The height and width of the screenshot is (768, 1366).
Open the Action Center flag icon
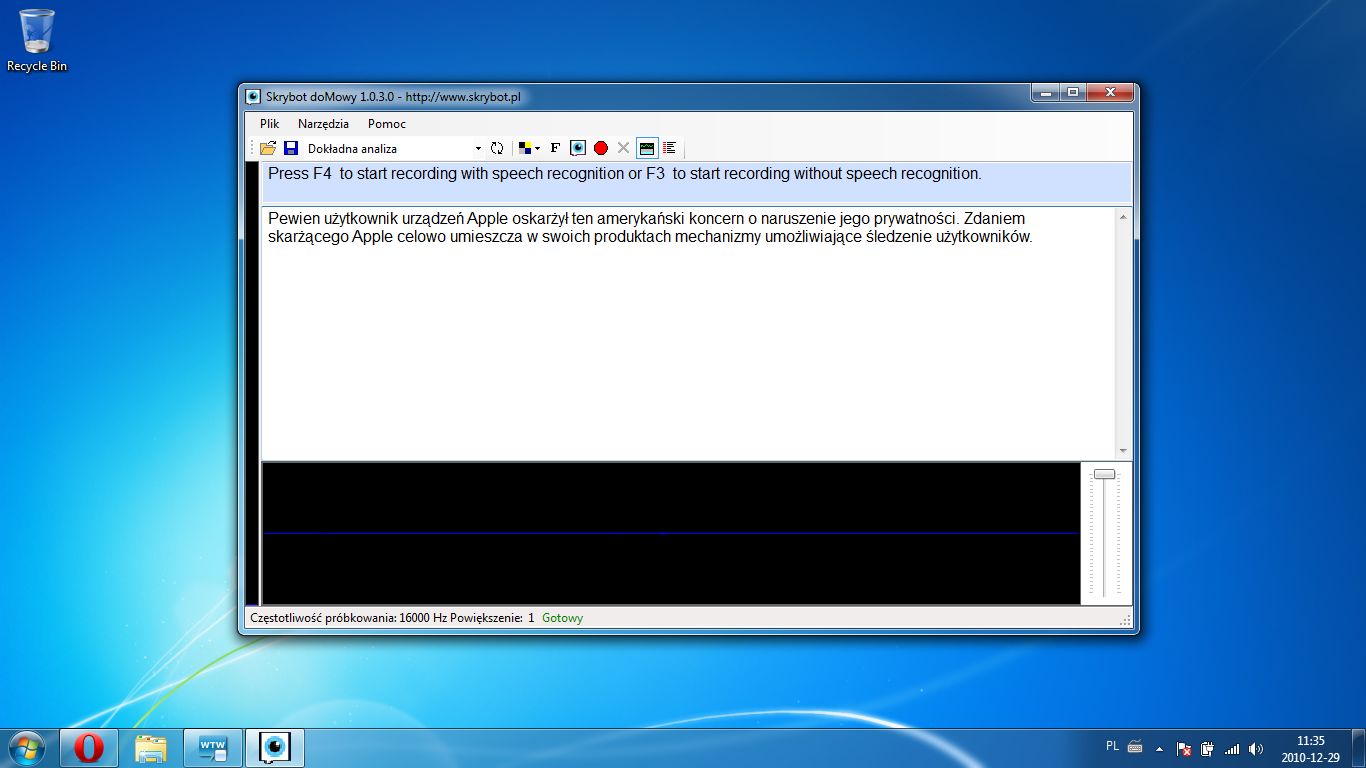1184,748
